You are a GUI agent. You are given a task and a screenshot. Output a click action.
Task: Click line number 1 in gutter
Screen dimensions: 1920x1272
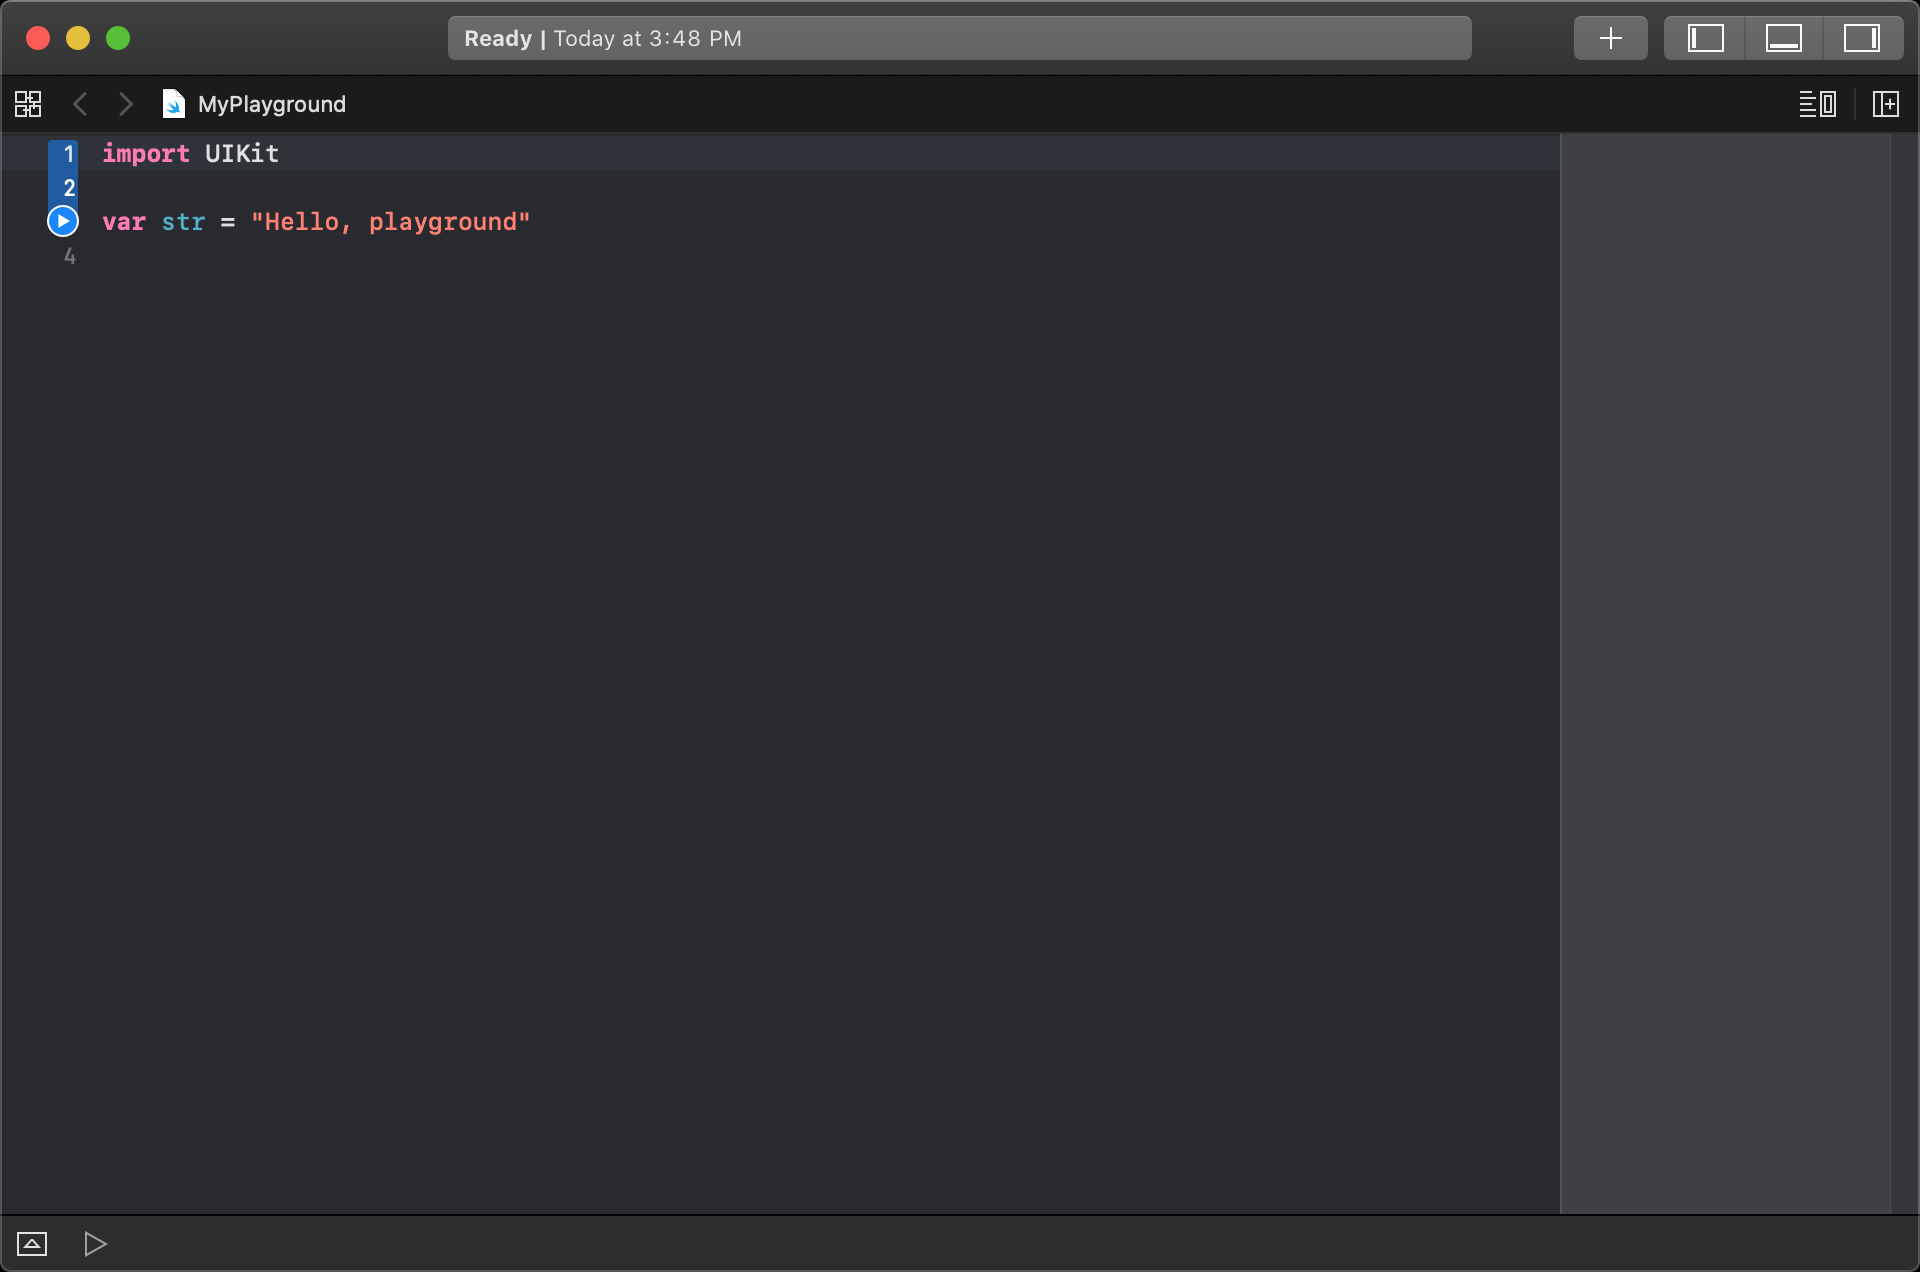(69, 154)
